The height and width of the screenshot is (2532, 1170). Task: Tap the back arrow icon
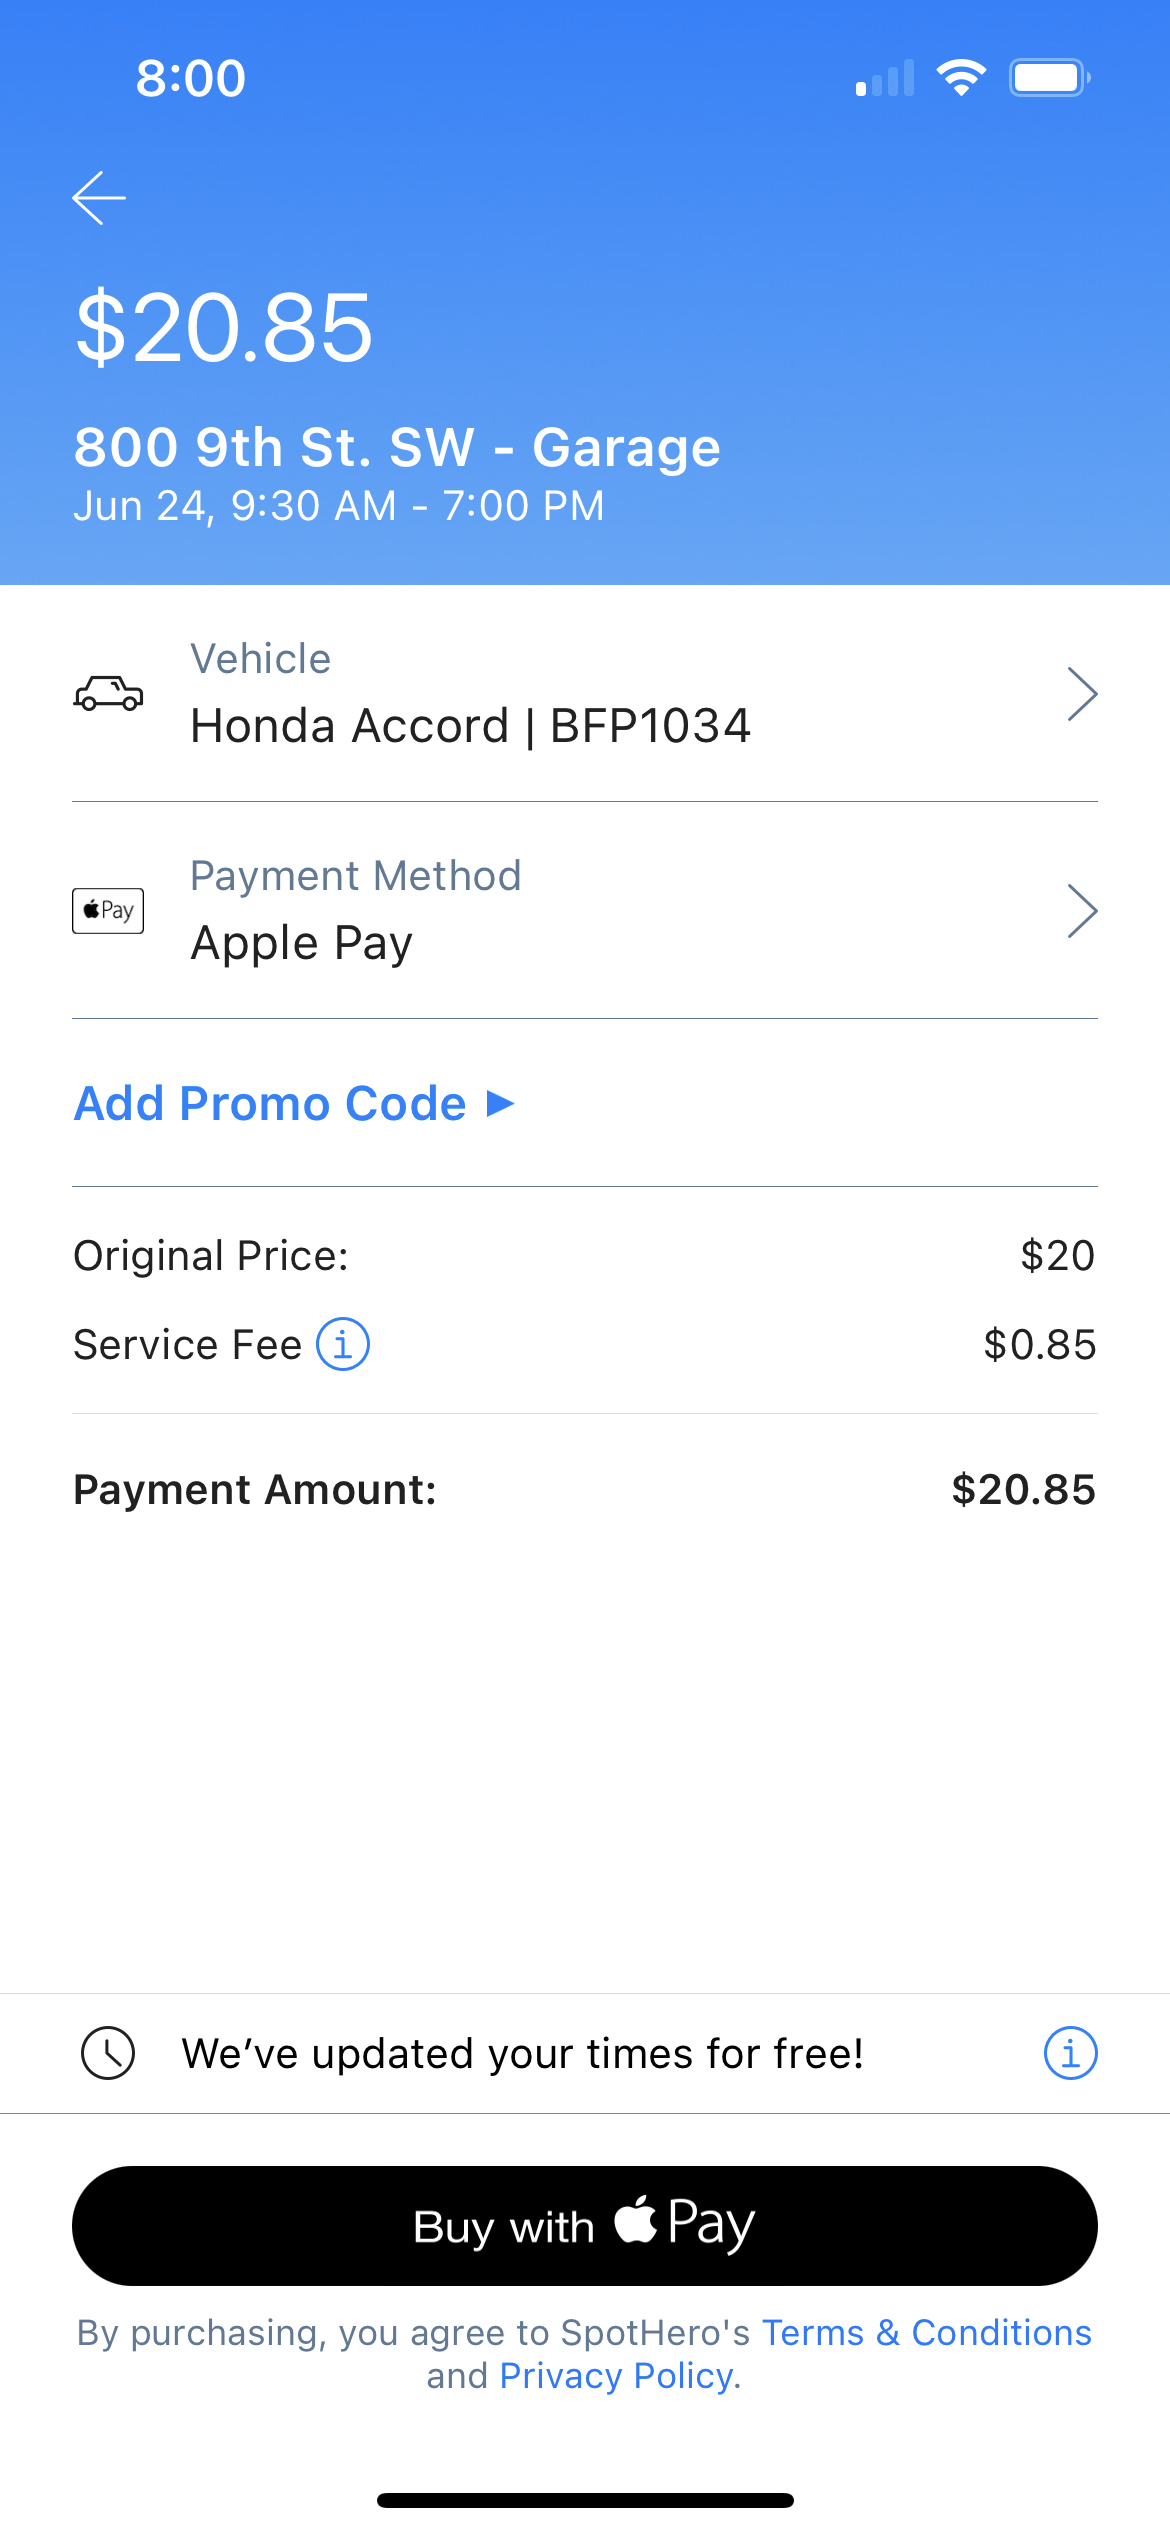pos(99,198)
